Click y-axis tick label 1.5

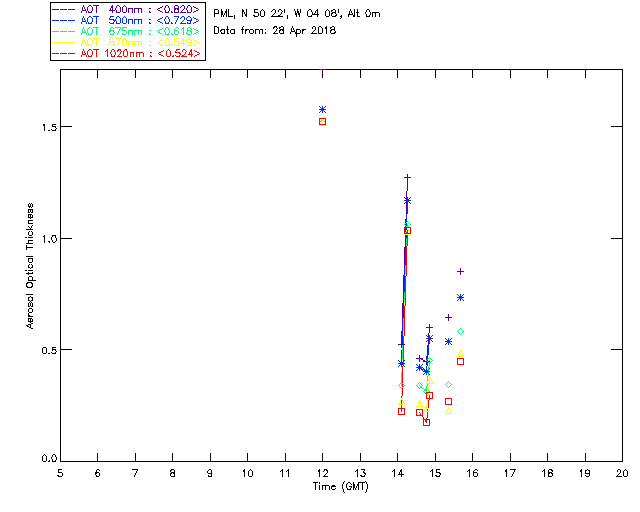click(x=49, y=127)
